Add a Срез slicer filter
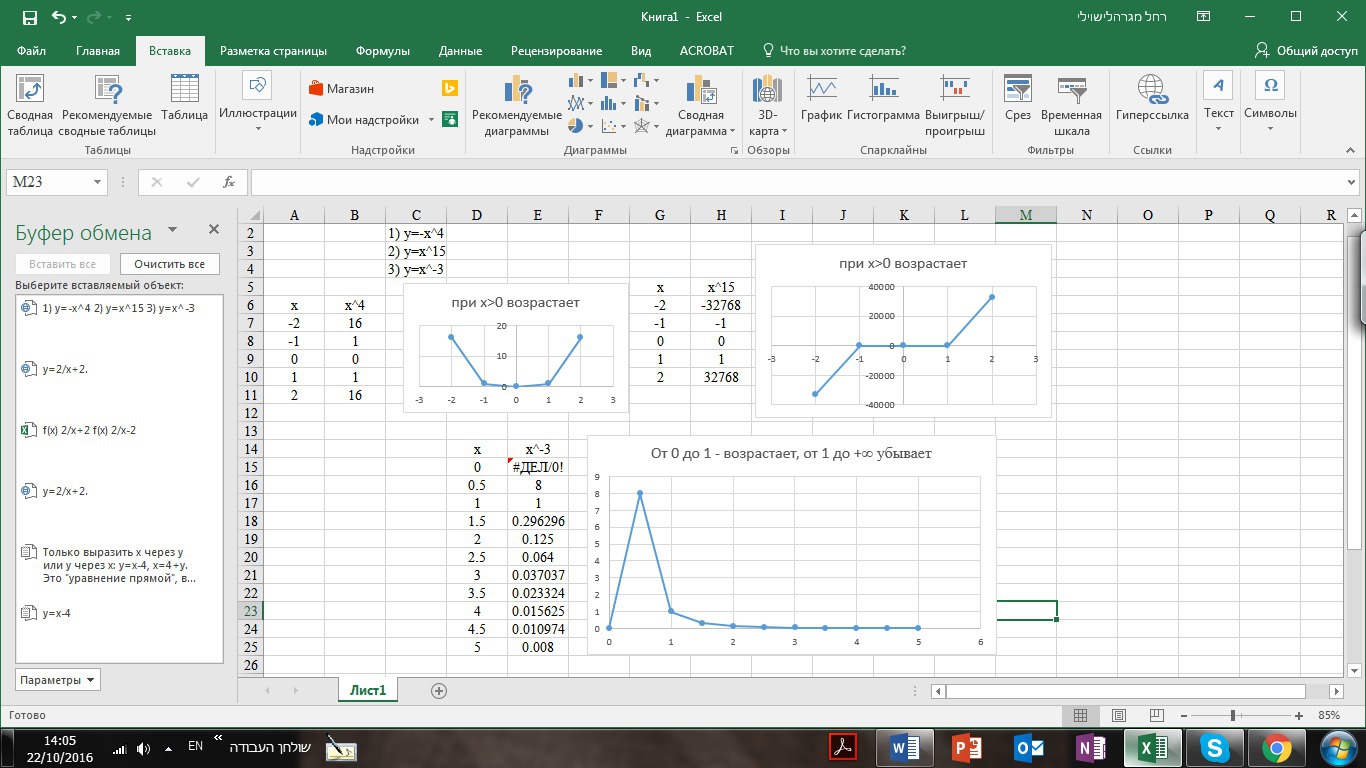Viewport: 1366px width, 768px height. [x=1018, y=92]
